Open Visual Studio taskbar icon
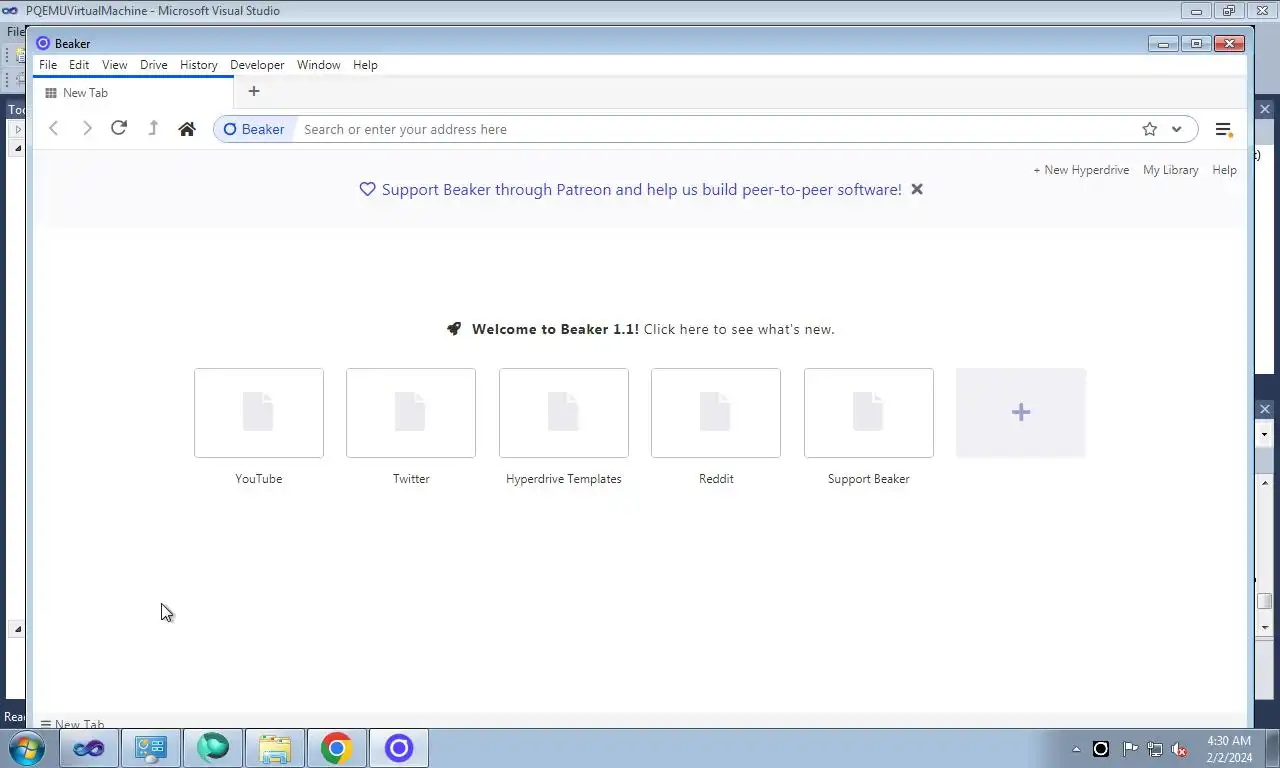This screenshot has height=768, width=1280. pyautogui.click(x=89, y=748)
